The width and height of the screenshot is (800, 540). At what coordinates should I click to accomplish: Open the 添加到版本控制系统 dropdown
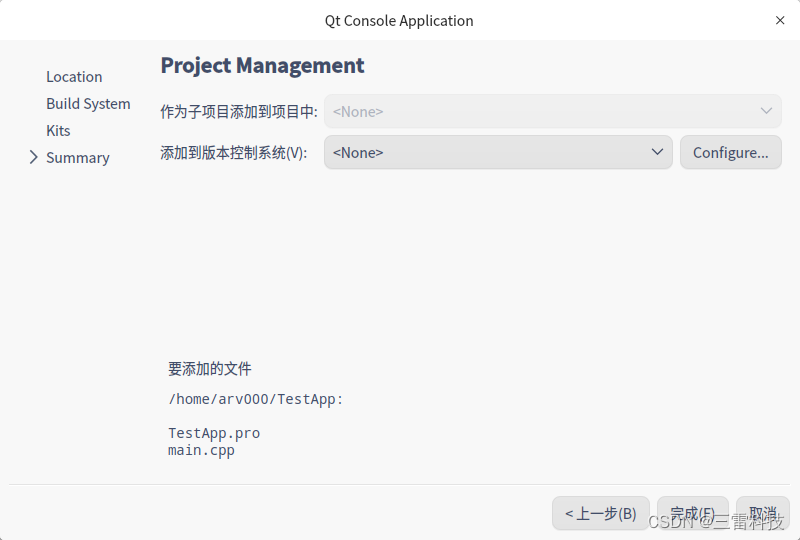click(x=498, y=152)
